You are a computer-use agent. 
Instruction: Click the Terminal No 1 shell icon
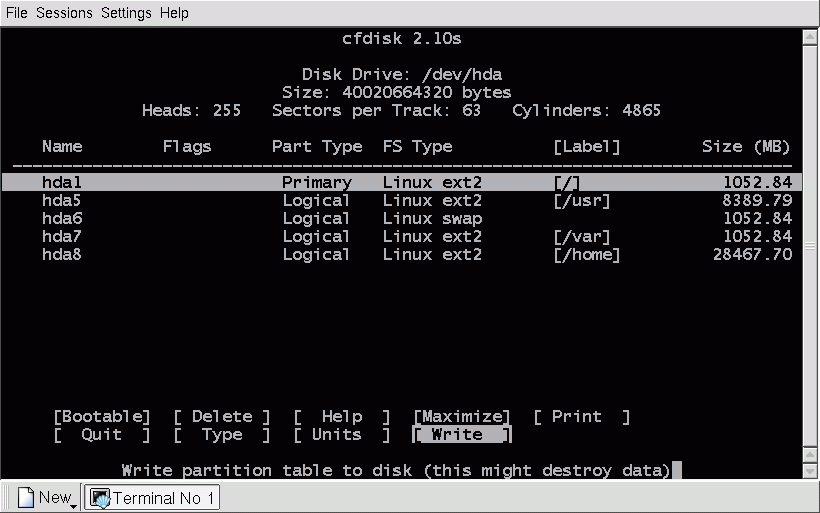pos(100,498)
